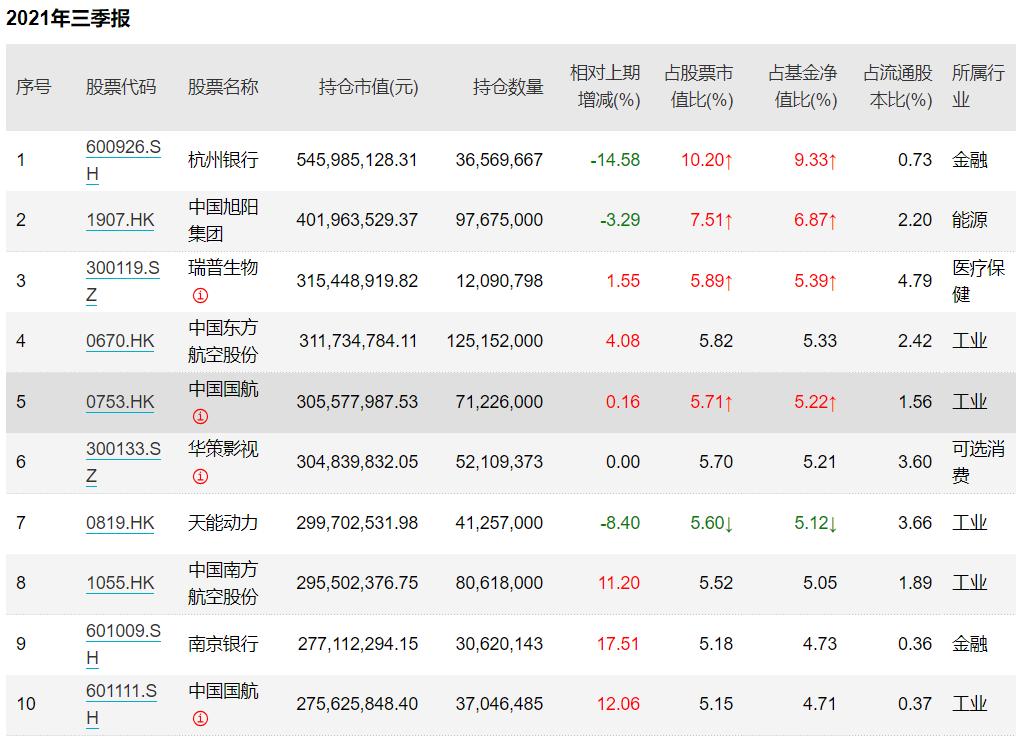Select stock name 南京银行
Viewport: 1016px width, 738px height.
coord(223,644)
